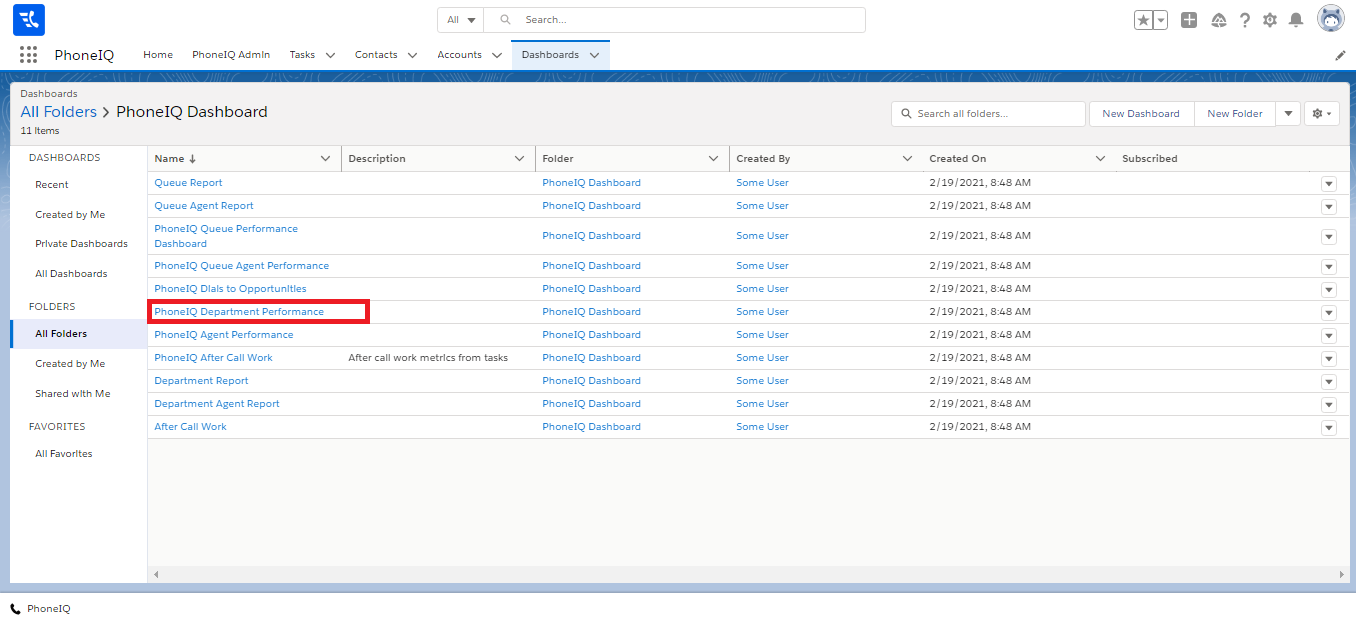Image resolution: width=1356 pixels, height=624 pixels.
Task: Click the New Dashboard button
Action: pos(1141,114)
